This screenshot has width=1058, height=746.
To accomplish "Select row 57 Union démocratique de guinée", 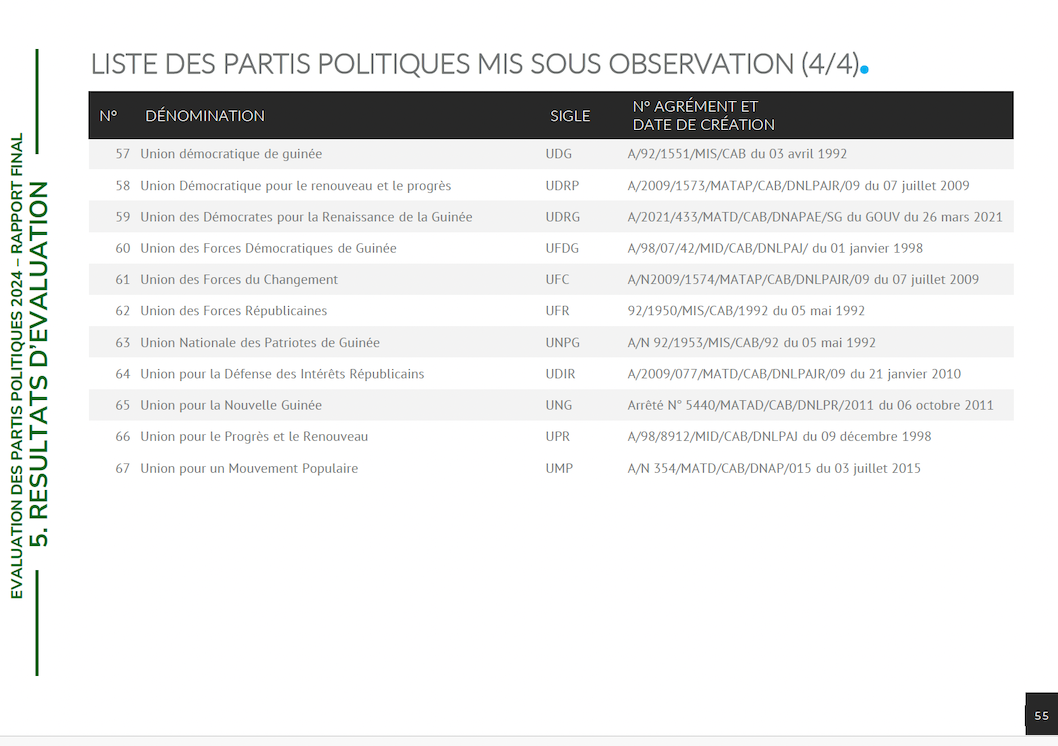I will pyautogui.click(x=231, y=154).
